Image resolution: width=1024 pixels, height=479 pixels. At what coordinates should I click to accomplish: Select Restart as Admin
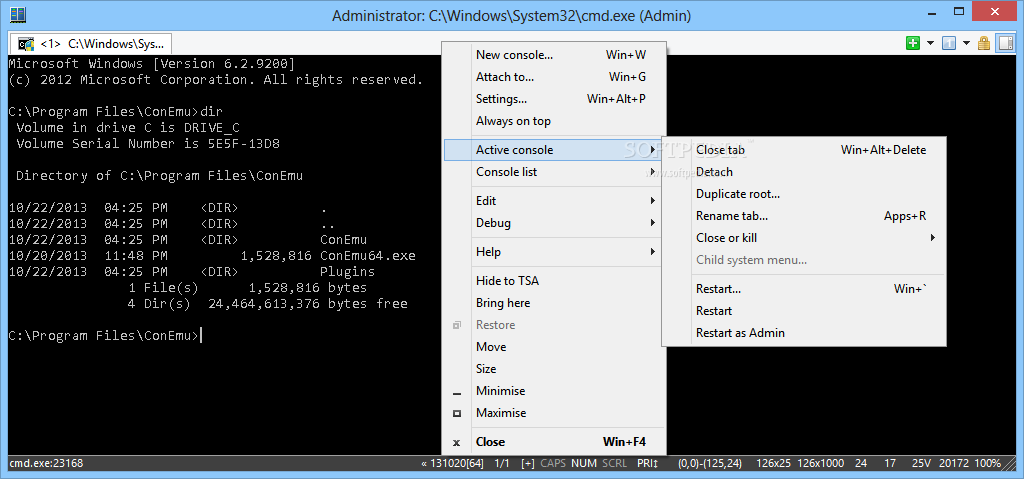pos(804,333)
